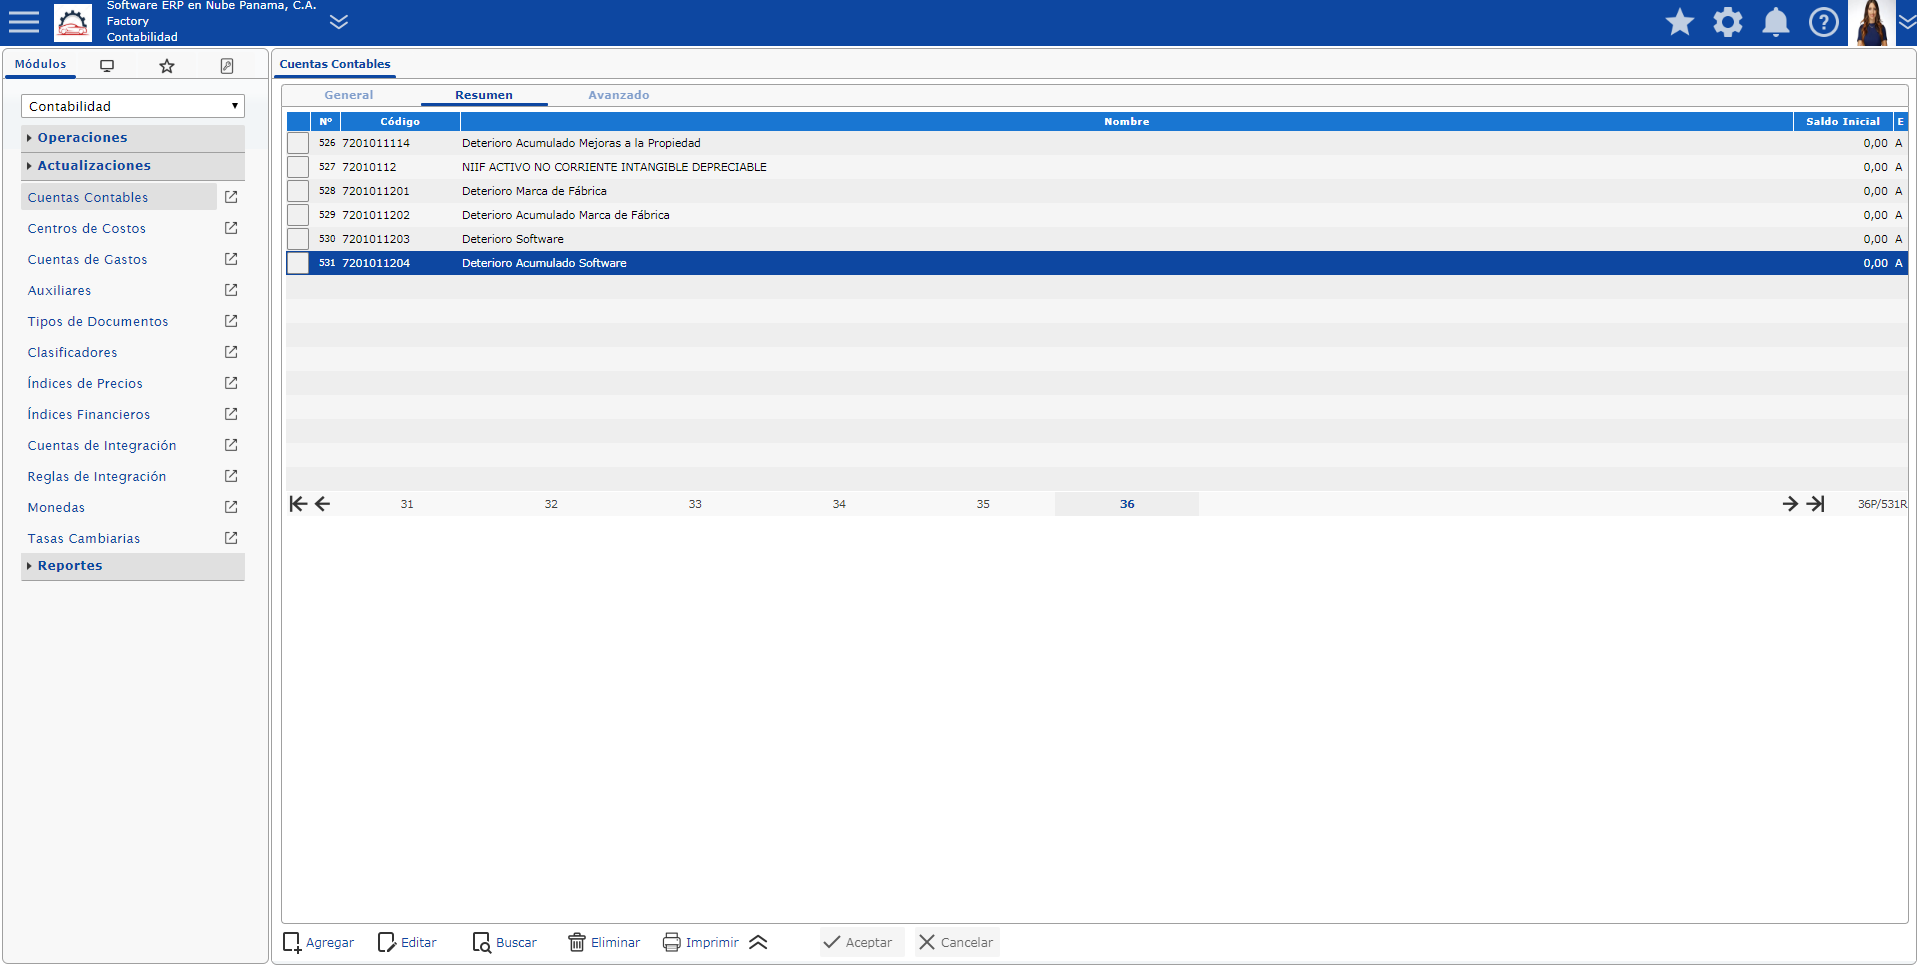Viewport: 1917px width, 966px height.
Task: Check row 528 Deterioro Marca de Fábrica
Action: (x=298, y=191)
